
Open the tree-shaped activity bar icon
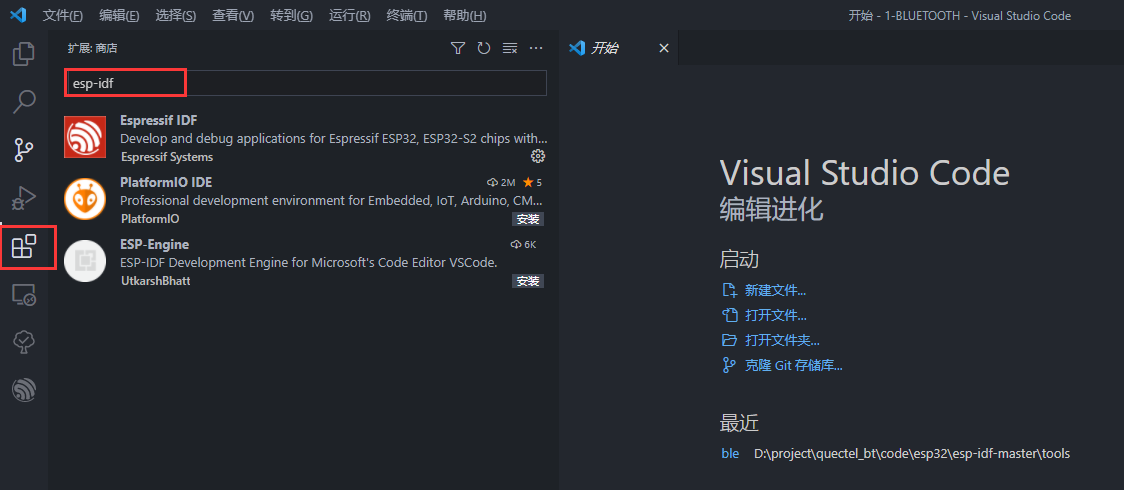[24, 342]
